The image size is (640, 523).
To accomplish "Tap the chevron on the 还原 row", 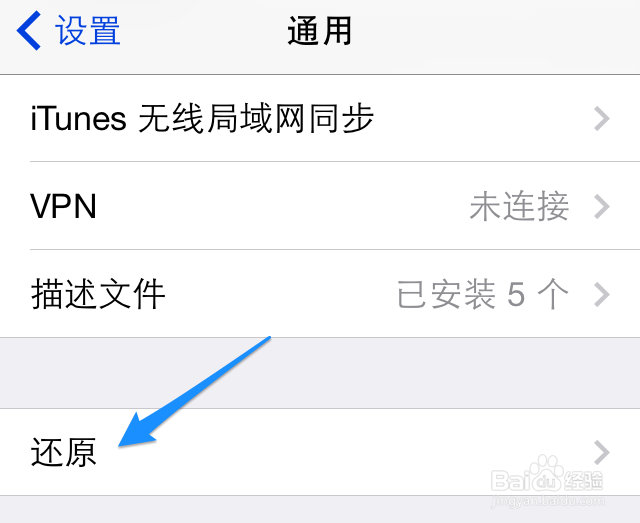I will [602, 452].
